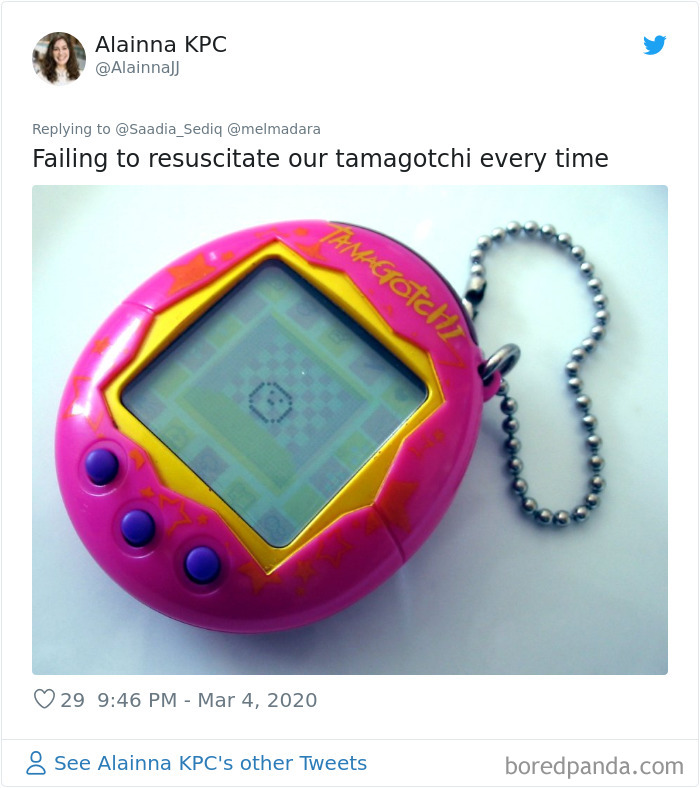The width and height of the screenshot is (700, 788).
Task: Click the Twitter bird logo
Action: tap(654, 45)
